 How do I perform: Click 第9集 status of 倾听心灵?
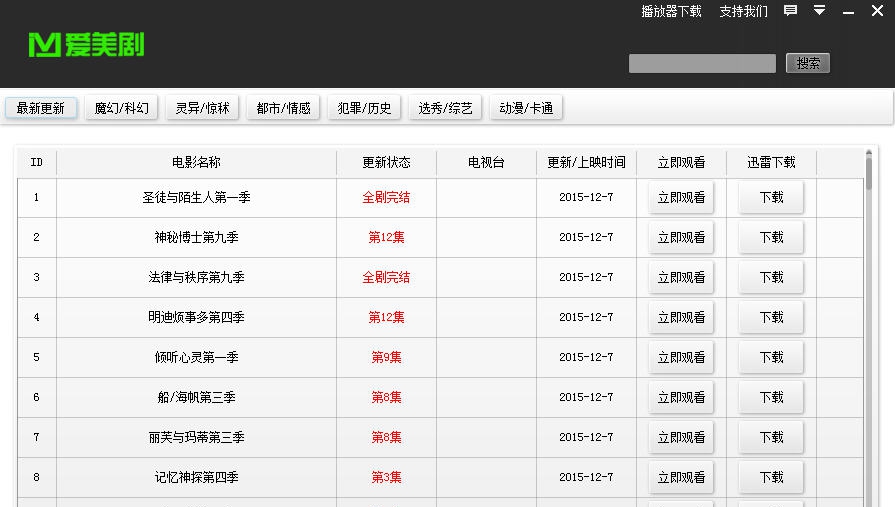click(x=386, y=357)
